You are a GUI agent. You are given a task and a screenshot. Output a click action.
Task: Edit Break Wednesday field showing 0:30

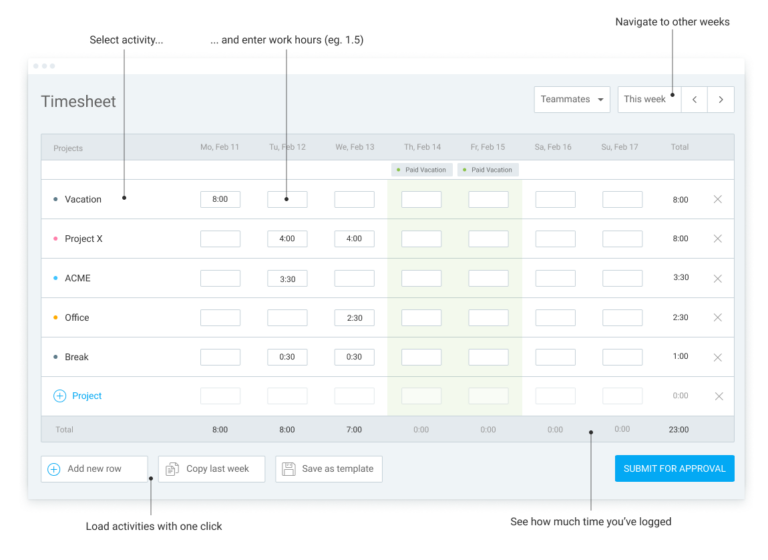point(354,357)
